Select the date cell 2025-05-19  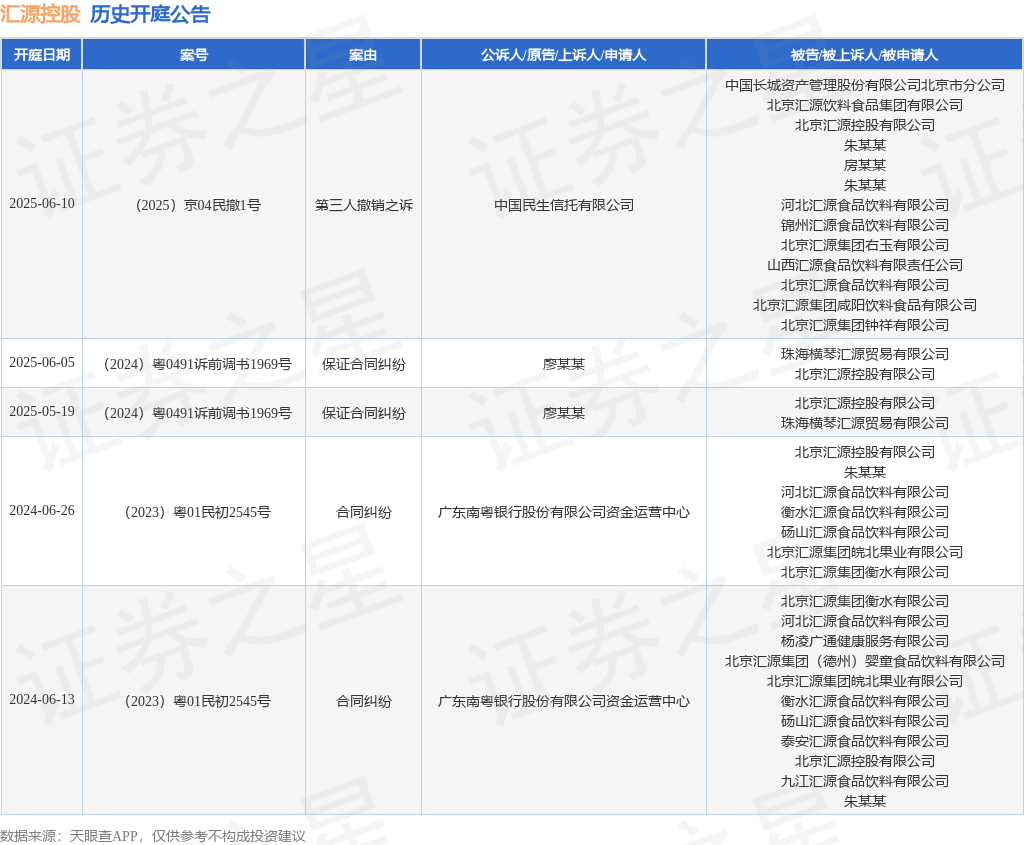click(x=42, y=411)
